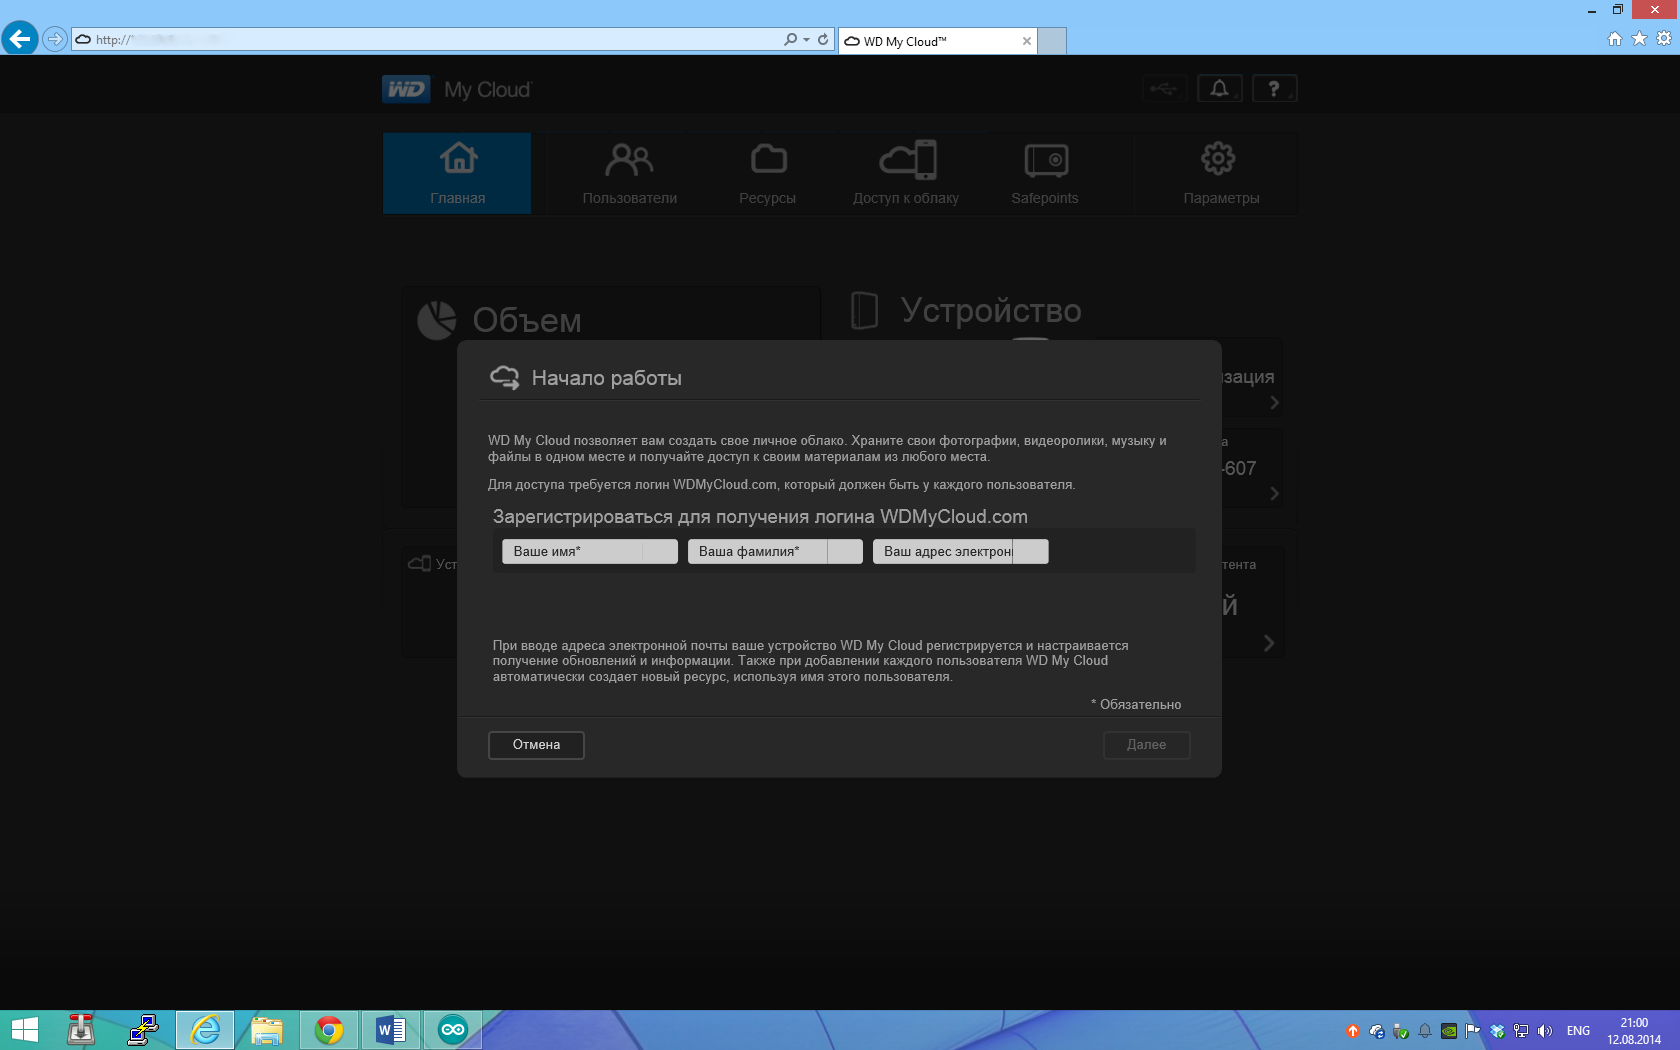Click the refresh icon in the address bar
This screenshot has width=1680, height=1050.
point(823,40)
